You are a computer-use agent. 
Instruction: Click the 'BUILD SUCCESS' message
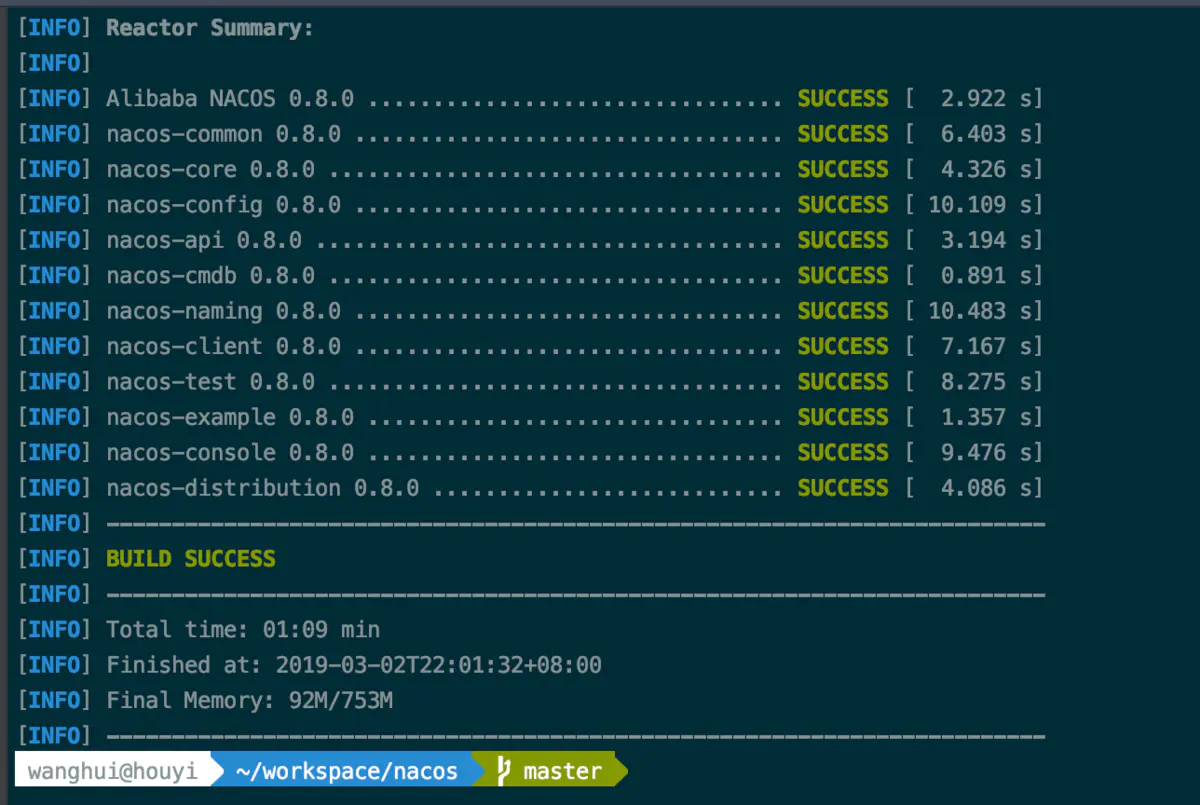coord(191,559)
